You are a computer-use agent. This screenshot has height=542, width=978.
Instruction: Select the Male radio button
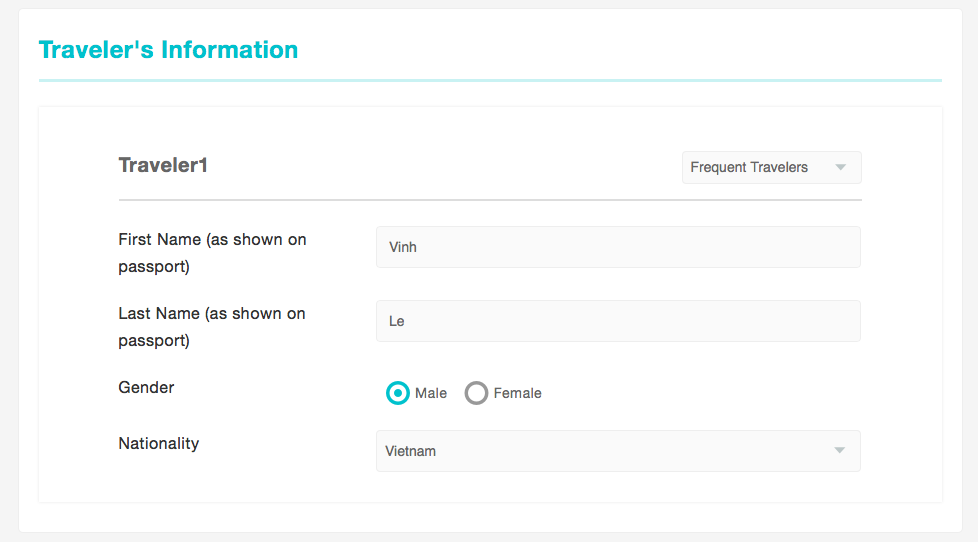[x=398, y=393]
